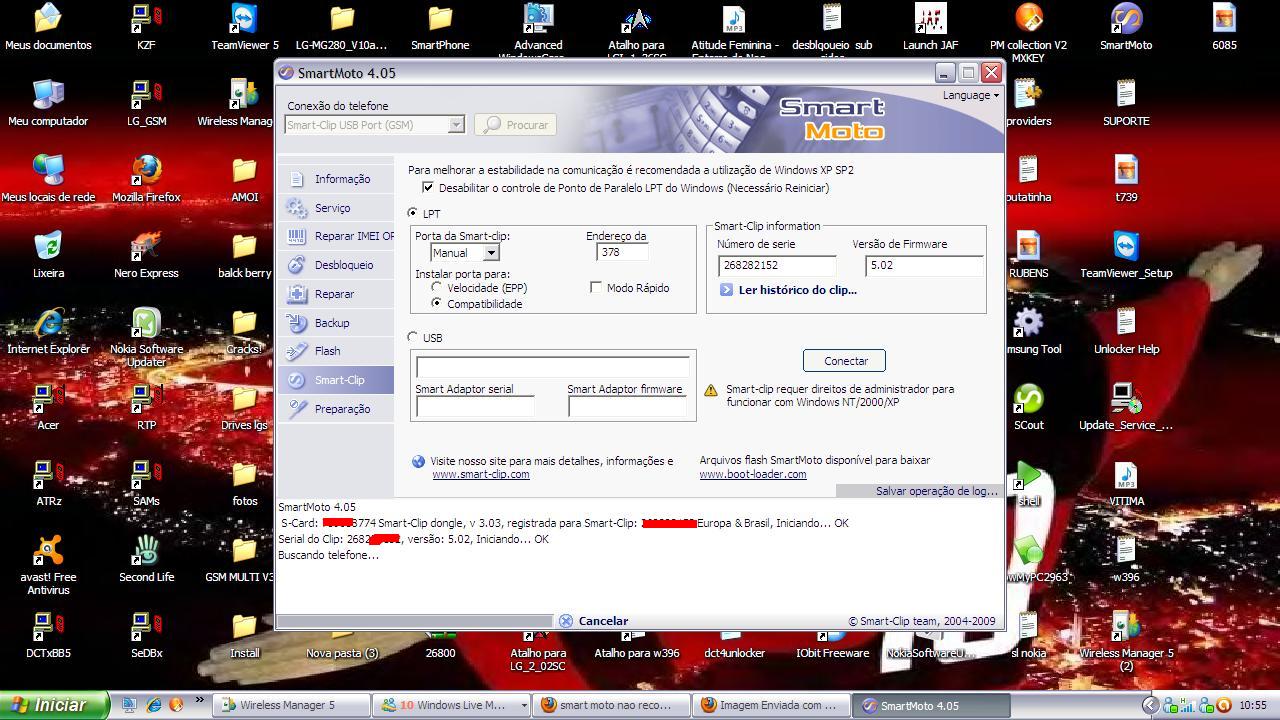
Task: Select the Reparar IMEI sidebar item
Action: pos(335,237)
